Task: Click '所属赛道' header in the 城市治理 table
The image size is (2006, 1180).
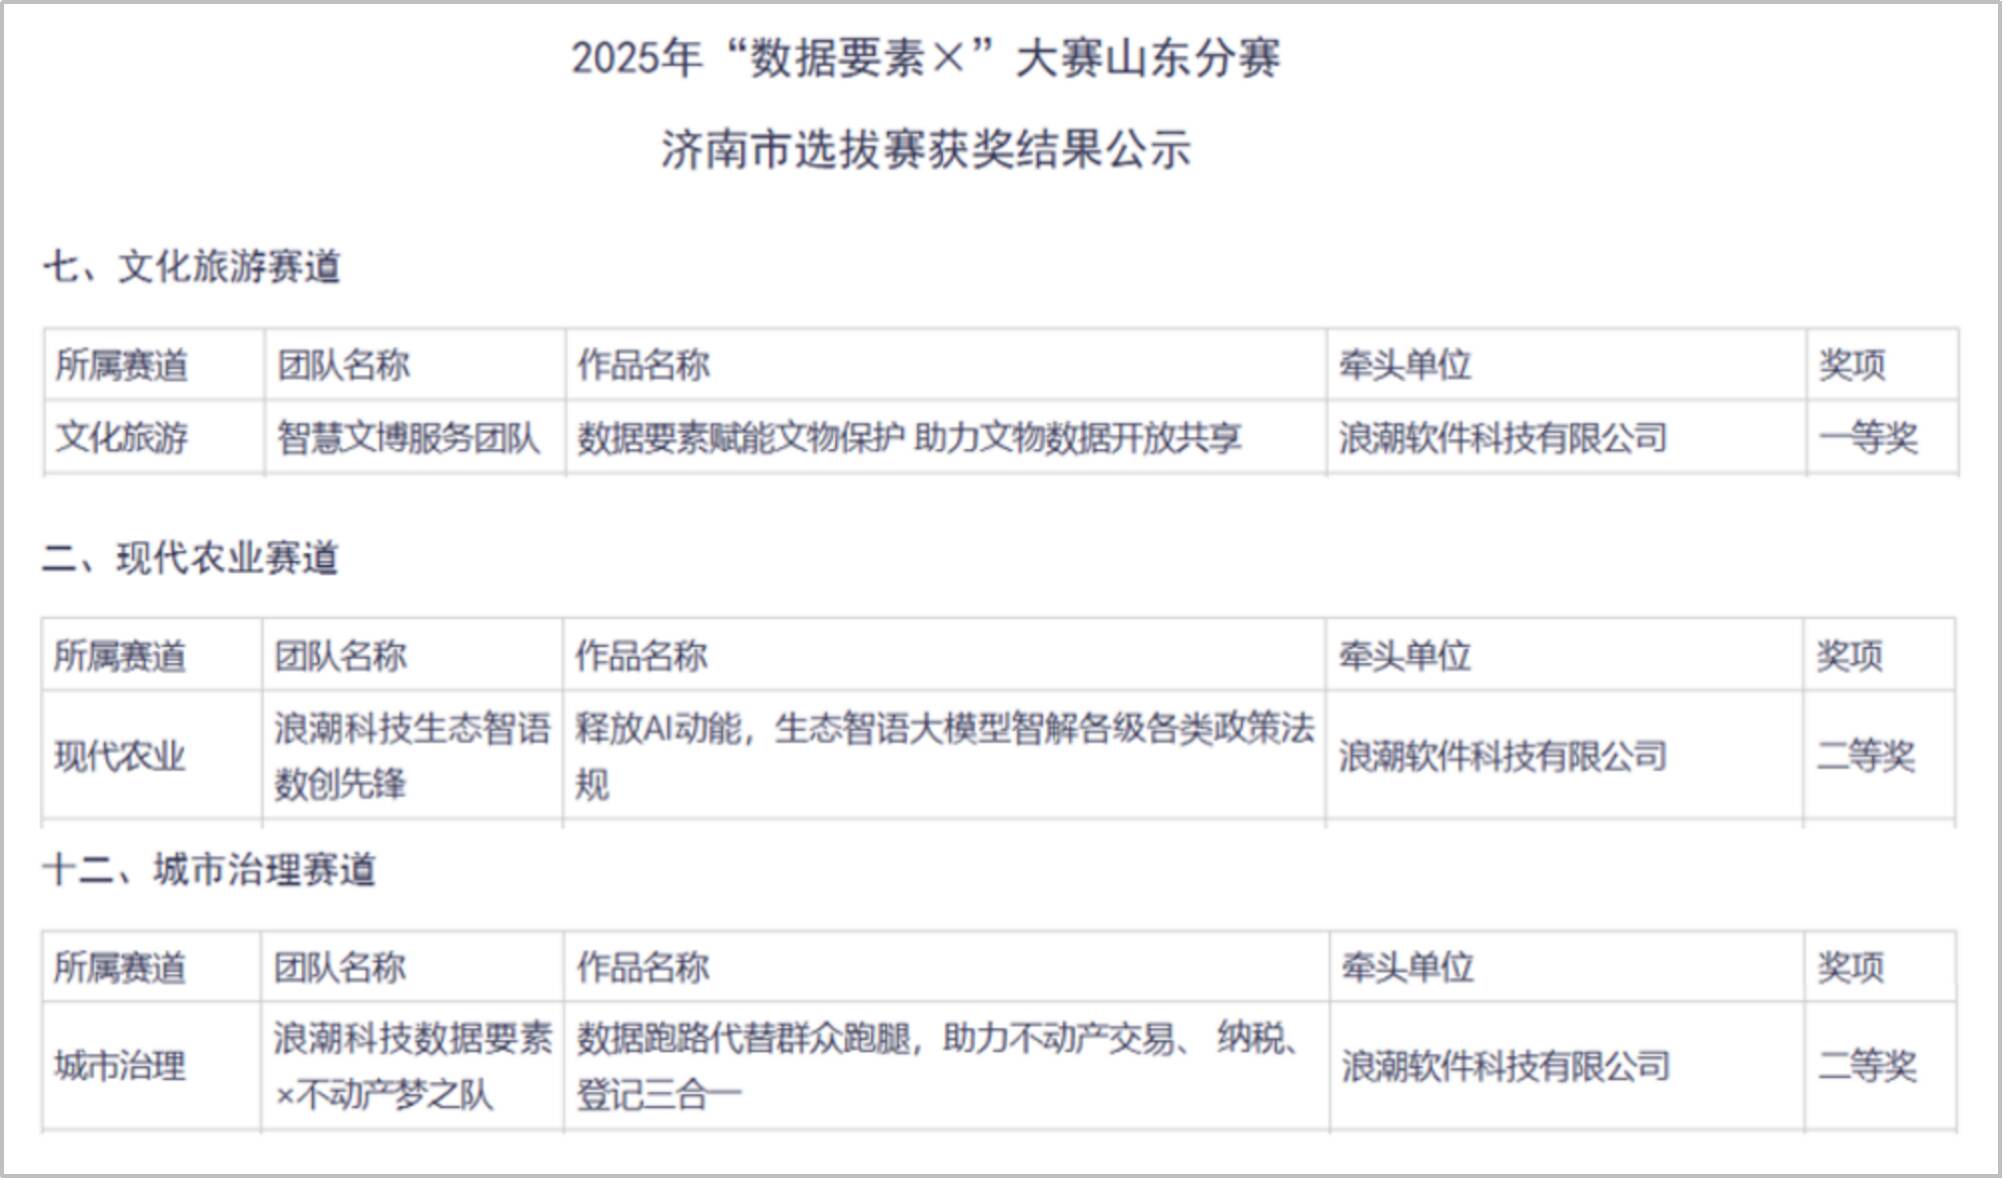Action: tap(120, 967)
